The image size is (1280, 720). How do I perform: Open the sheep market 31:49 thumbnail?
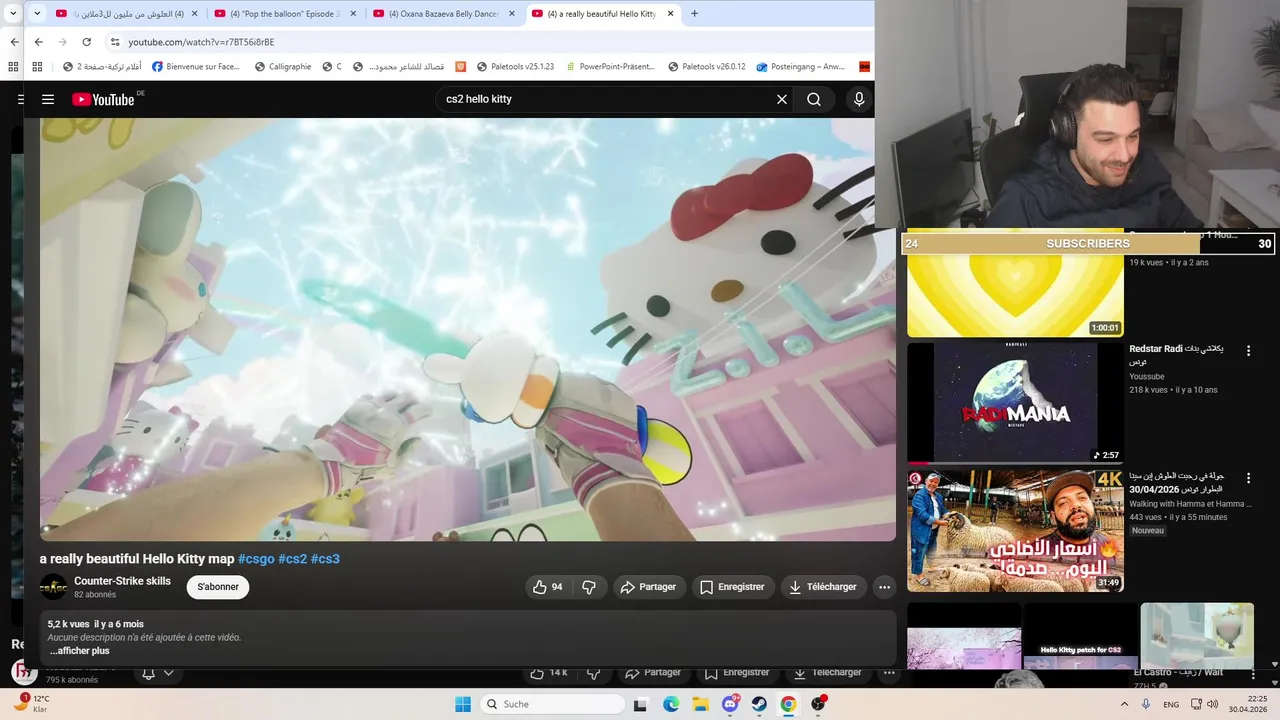1015,531
